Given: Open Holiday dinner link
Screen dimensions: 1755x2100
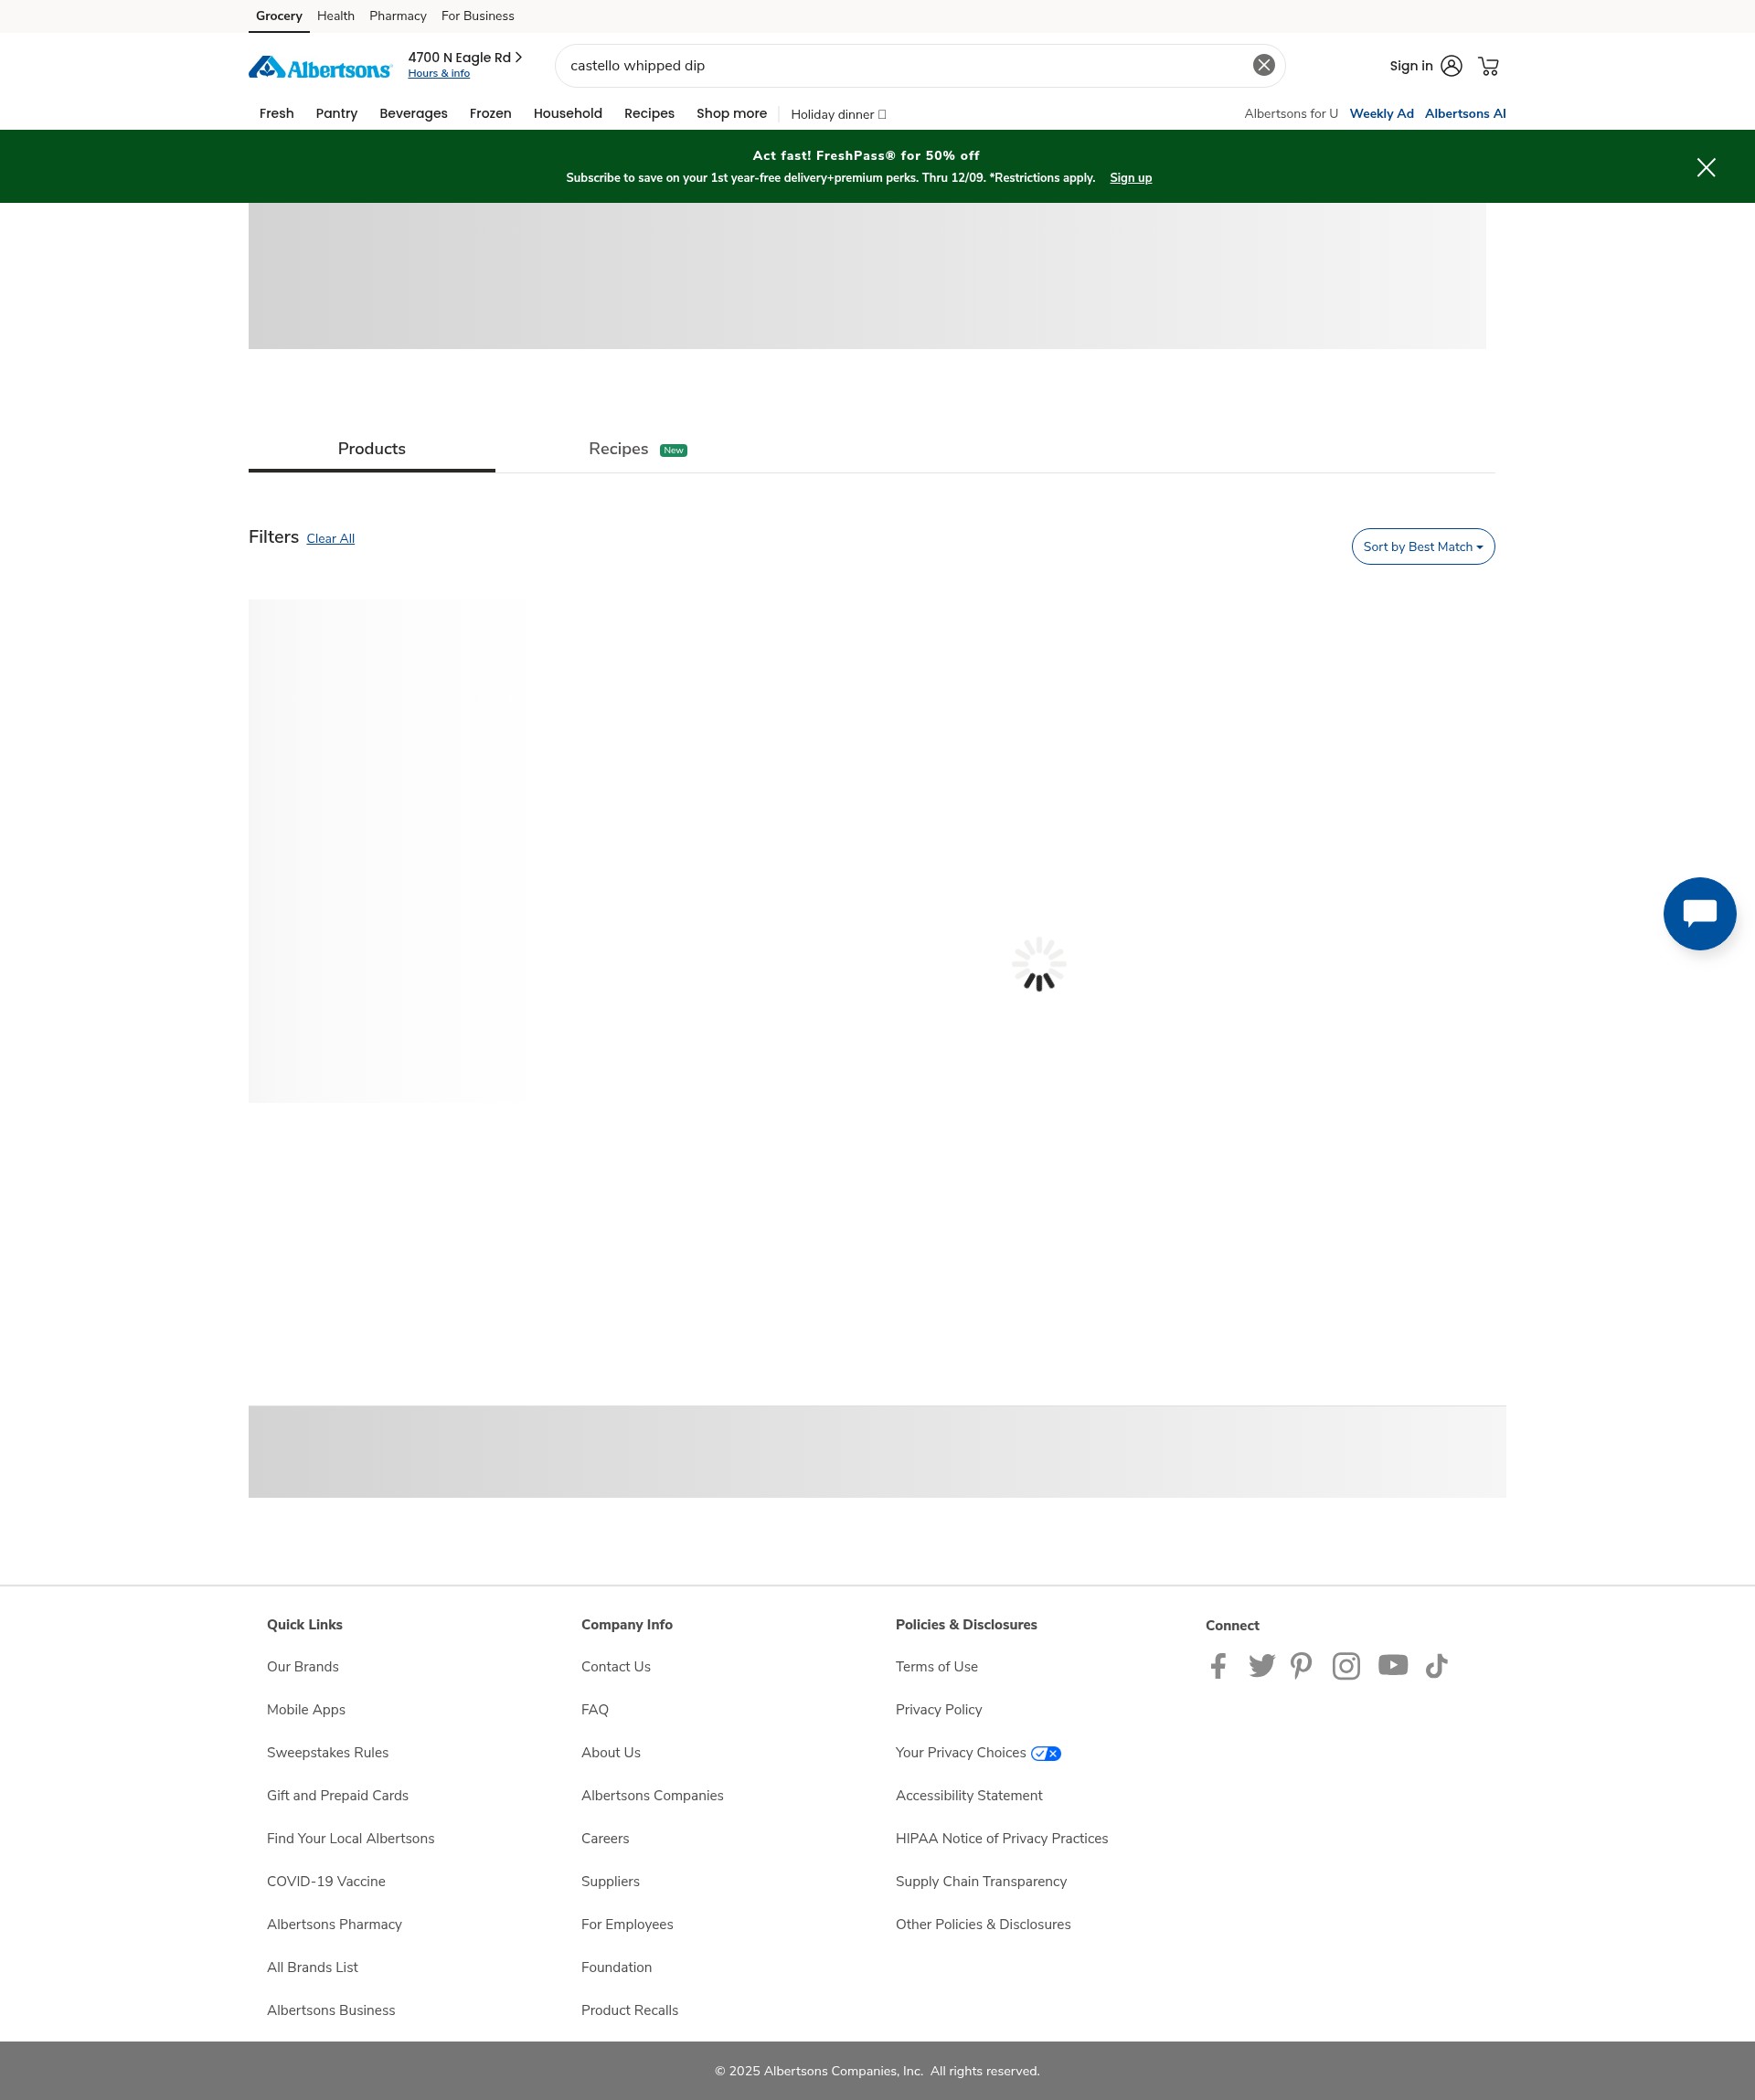Looking at the screenshot, I should 838,114.
